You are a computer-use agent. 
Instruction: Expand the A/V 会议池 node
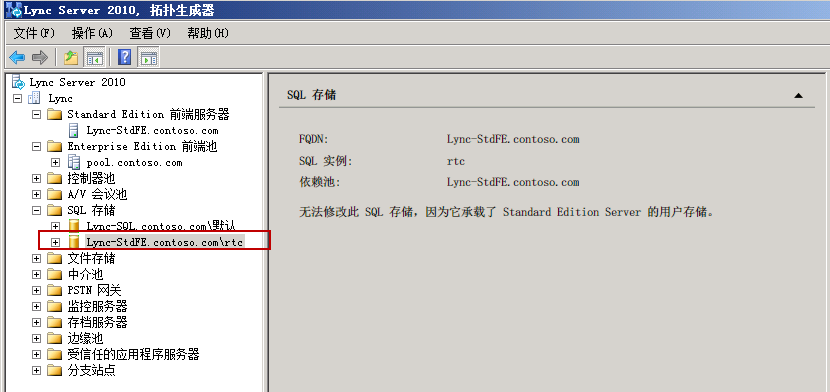point(37,194)
